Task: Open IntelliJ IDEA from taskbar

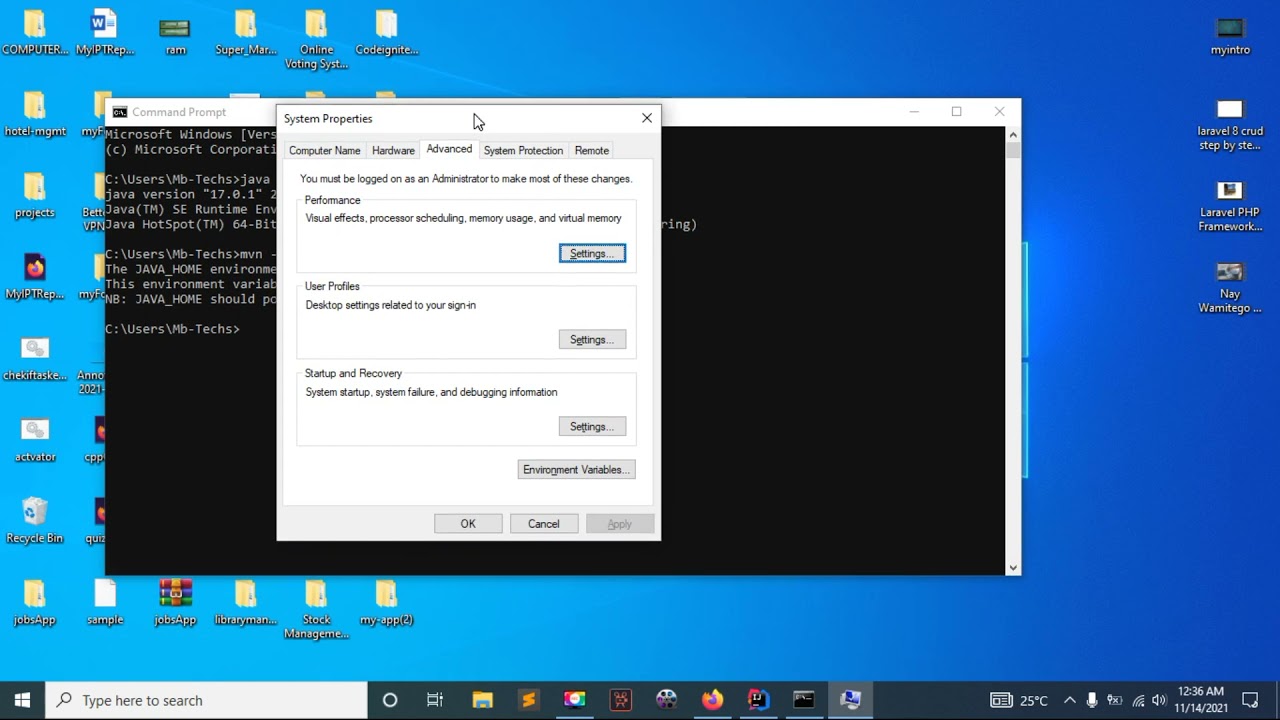Action: point(758,700)
